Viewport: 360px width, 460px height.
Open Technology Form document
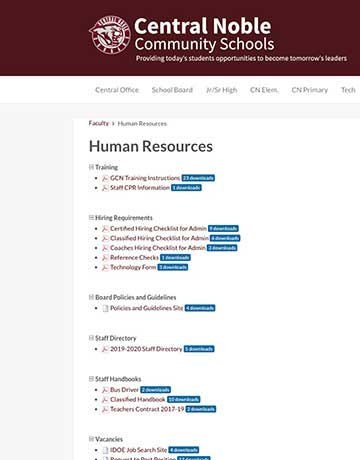pos(133,267)
